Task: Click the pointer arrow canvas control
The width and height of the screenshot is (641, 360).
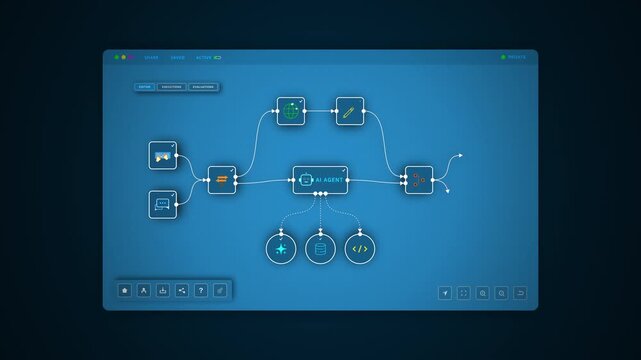Action: [445, 293]
